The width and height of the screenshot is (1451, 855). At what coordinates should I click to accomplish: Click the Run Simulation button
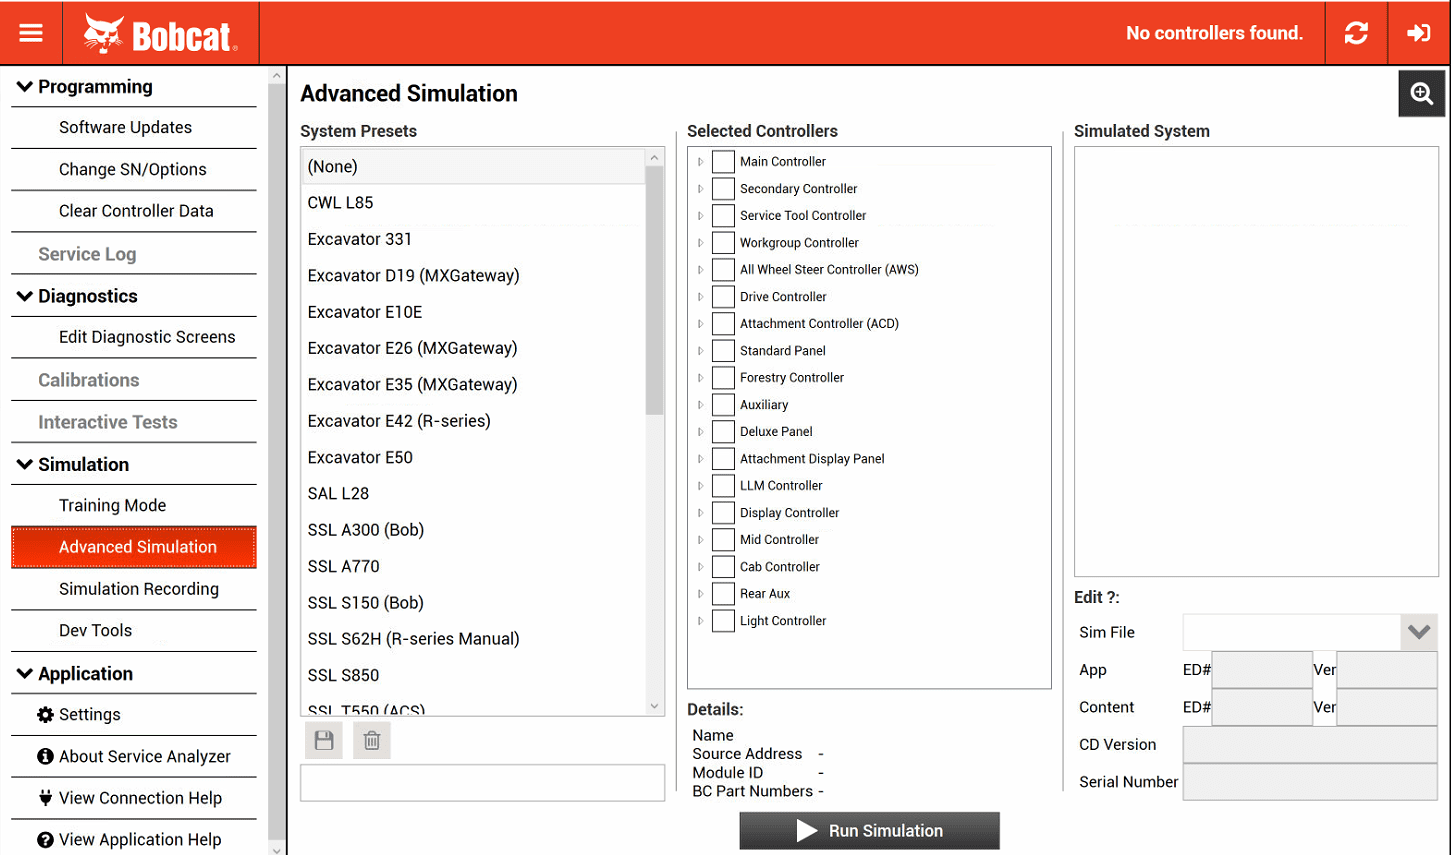(868, 830)
